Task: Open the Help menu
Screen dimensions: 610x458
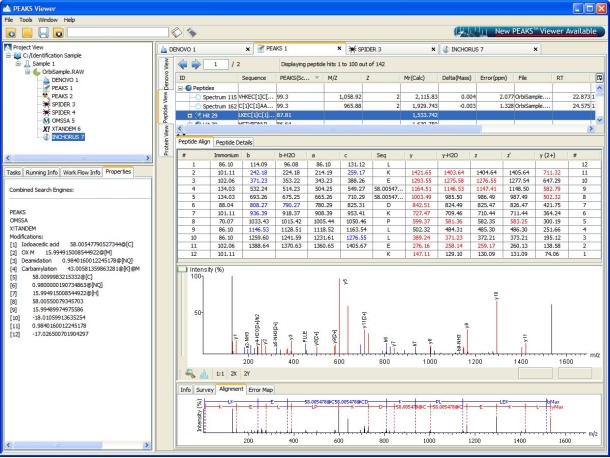Action: point(69,20)
